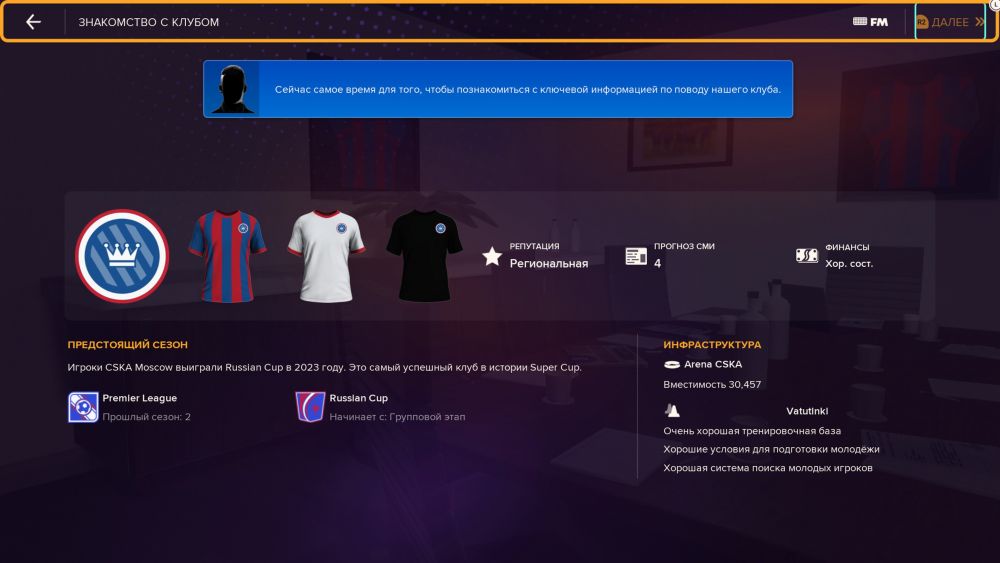Click the media prediction newspaper icon
This screenshot has width=1000, height=563.
click(636, 256)
